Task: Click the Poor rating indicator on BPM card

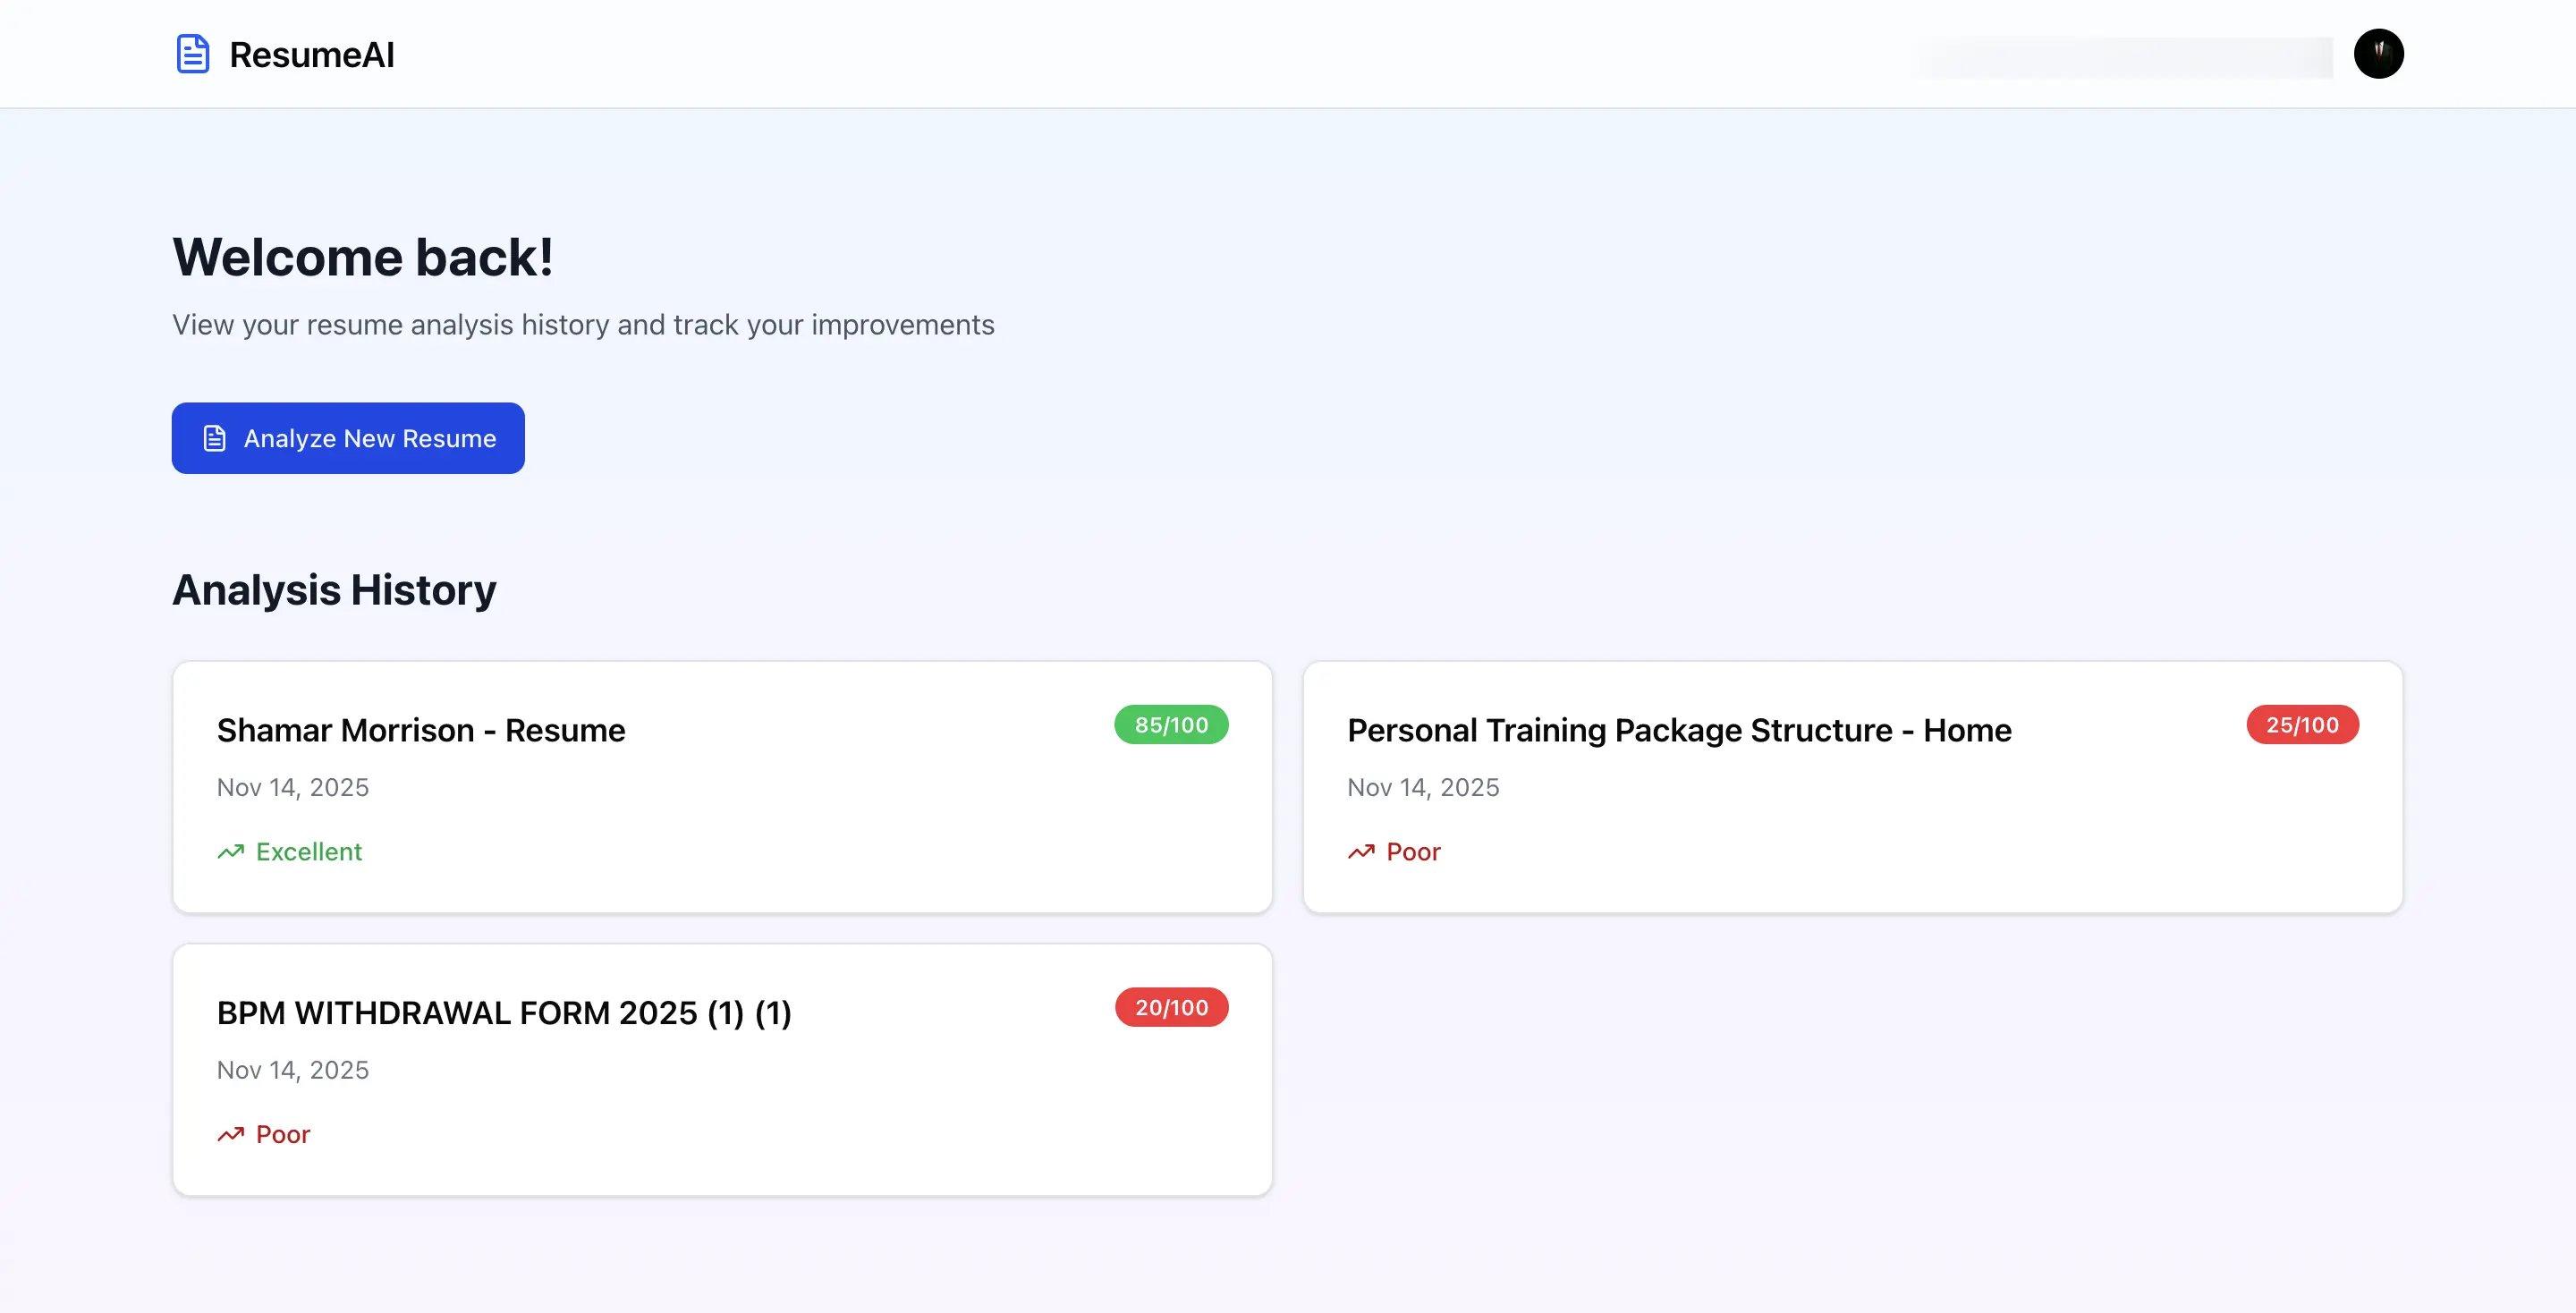Action: point(283,1133)
